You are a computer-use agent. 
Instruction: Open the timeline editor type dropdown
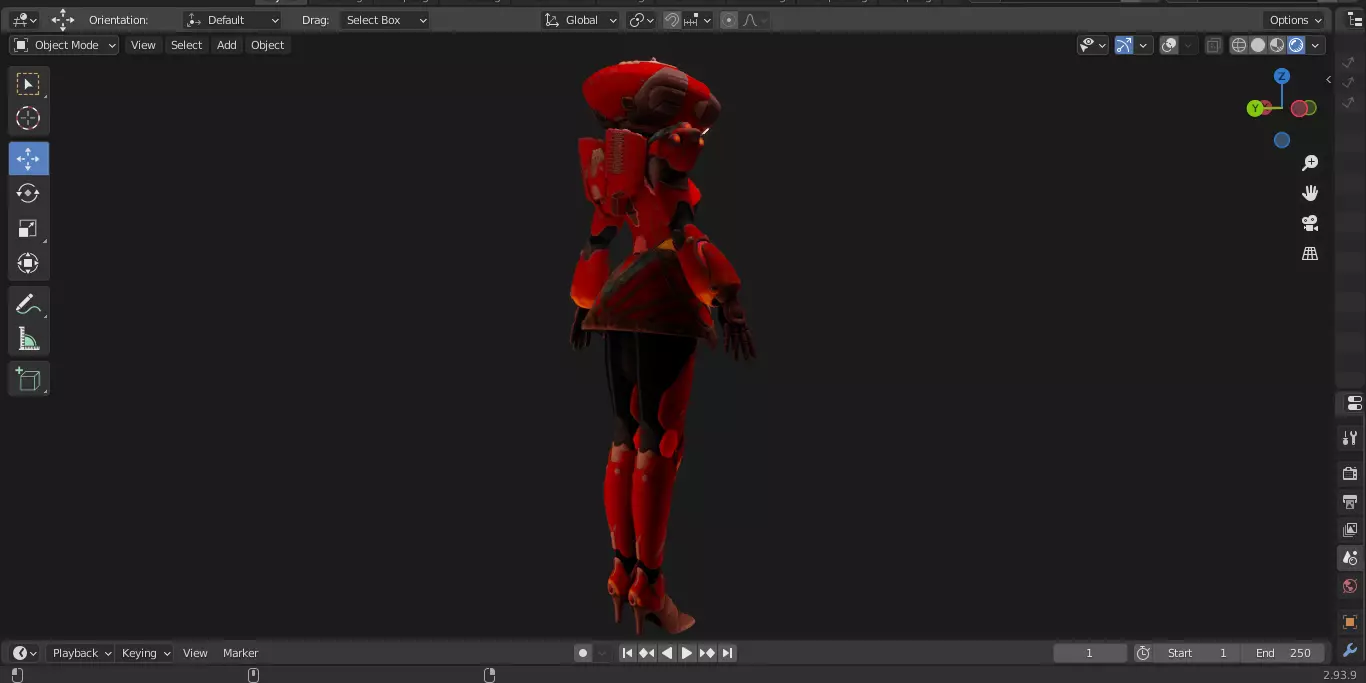24,653
